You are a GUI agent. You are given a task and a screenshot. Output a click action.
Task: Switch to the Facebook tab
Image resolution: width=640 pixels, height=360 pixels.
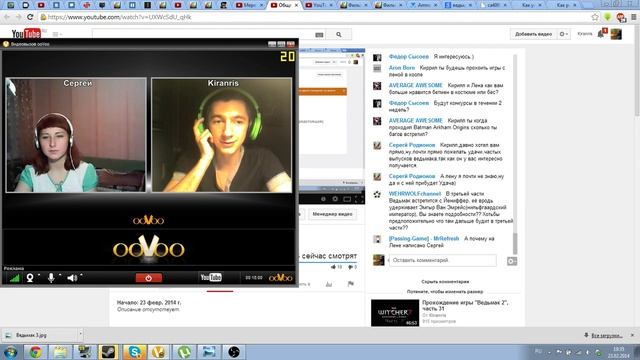(x=458, y=5)
